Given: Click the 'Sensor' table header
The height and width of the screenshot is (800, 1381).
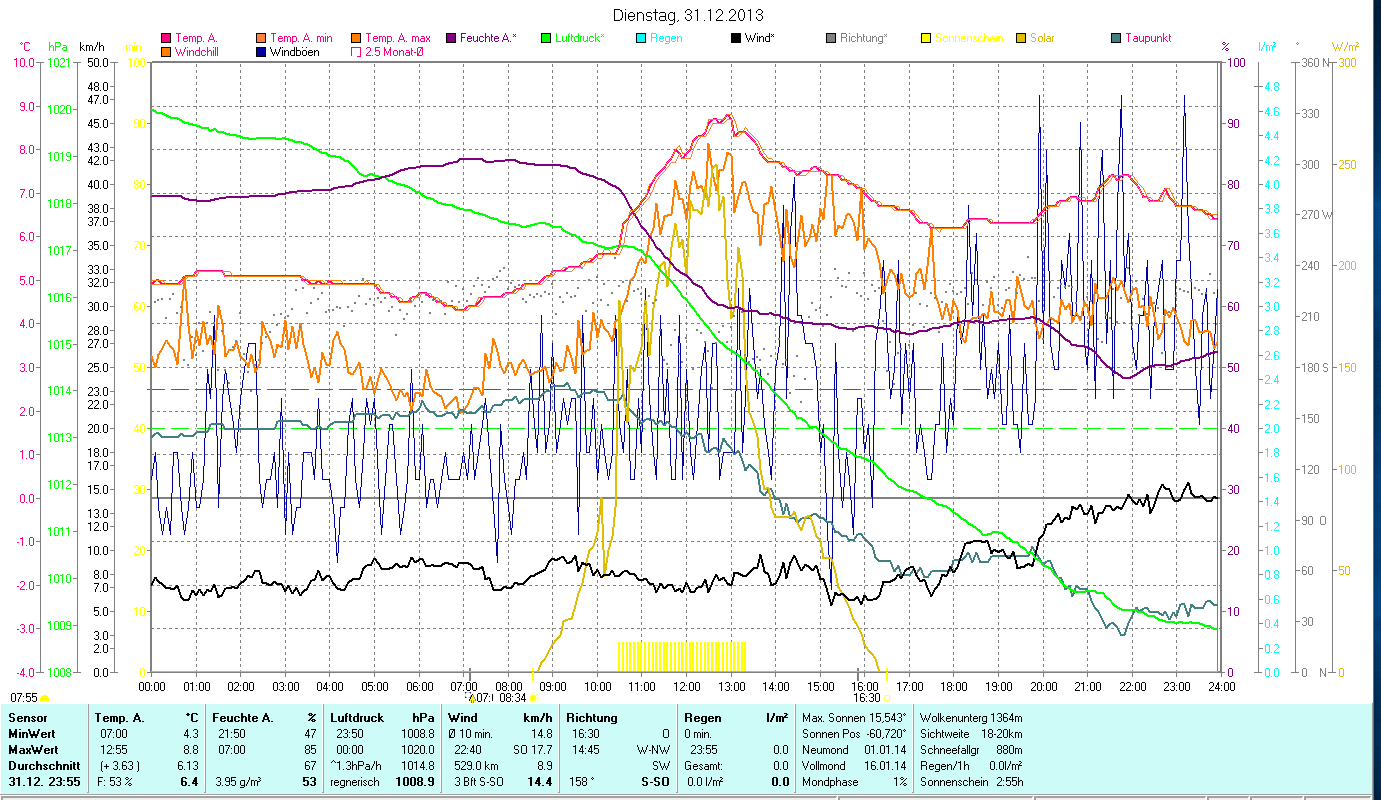Looking at the screenshot, I should point(26,718).
